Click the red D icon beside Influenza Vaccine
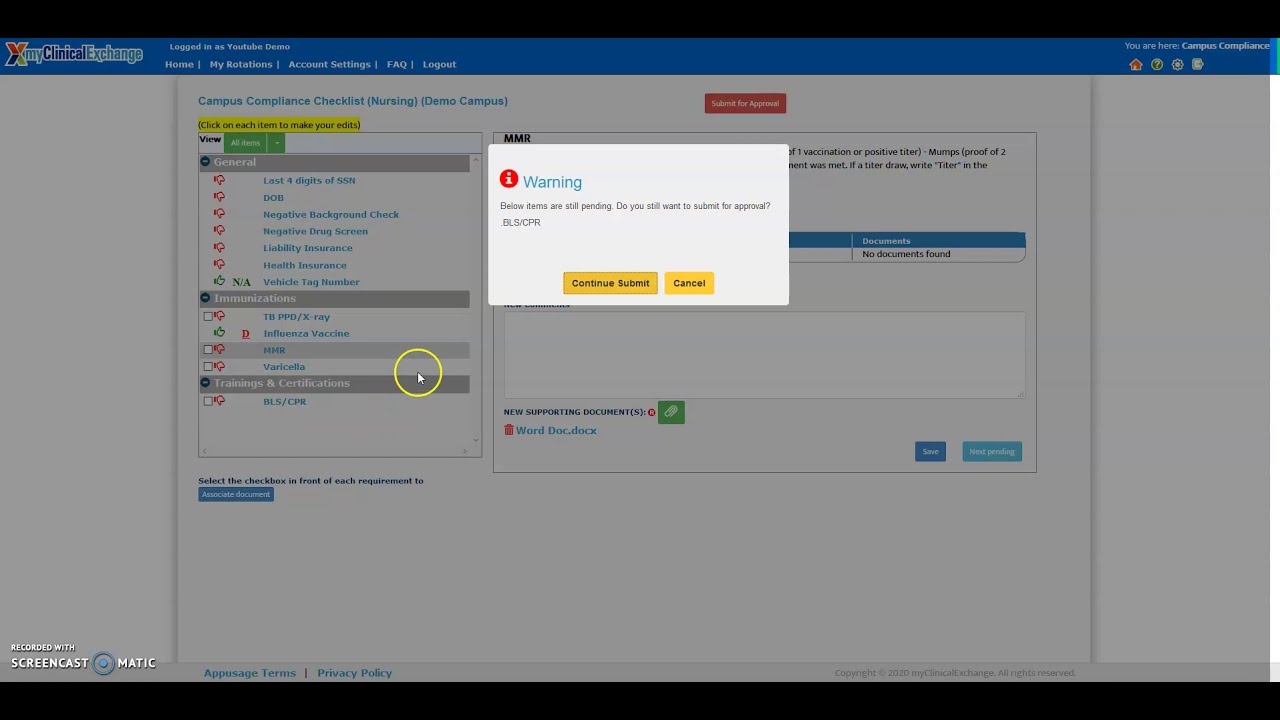This screenshot has width=1280, height=720. (x=245, y=333)
